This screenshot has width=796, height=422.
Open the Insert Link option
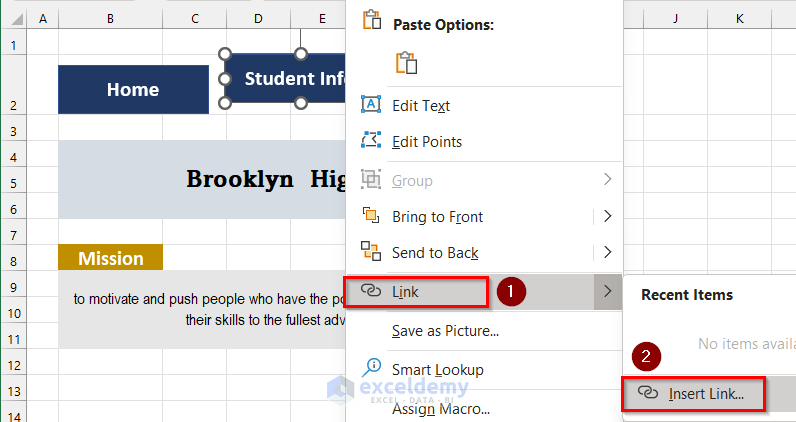pyautogui.click(x=706, y=394)
